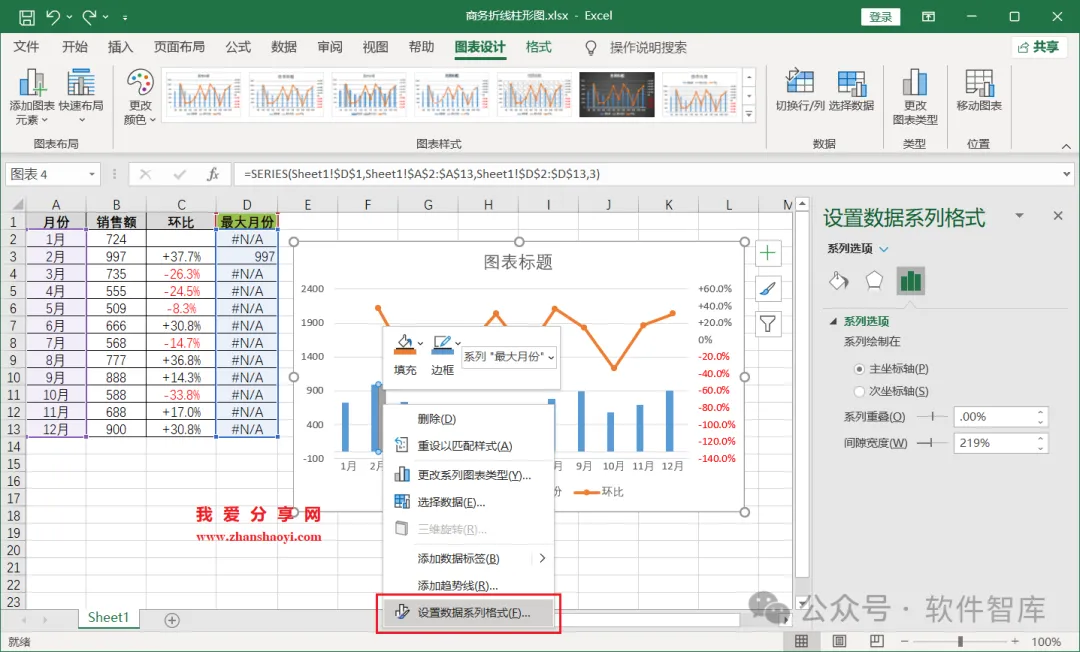Viewport: 1080px width, 652px height.
Task: Select the Effects pentagon icon
Action: [x=874, y=280]
